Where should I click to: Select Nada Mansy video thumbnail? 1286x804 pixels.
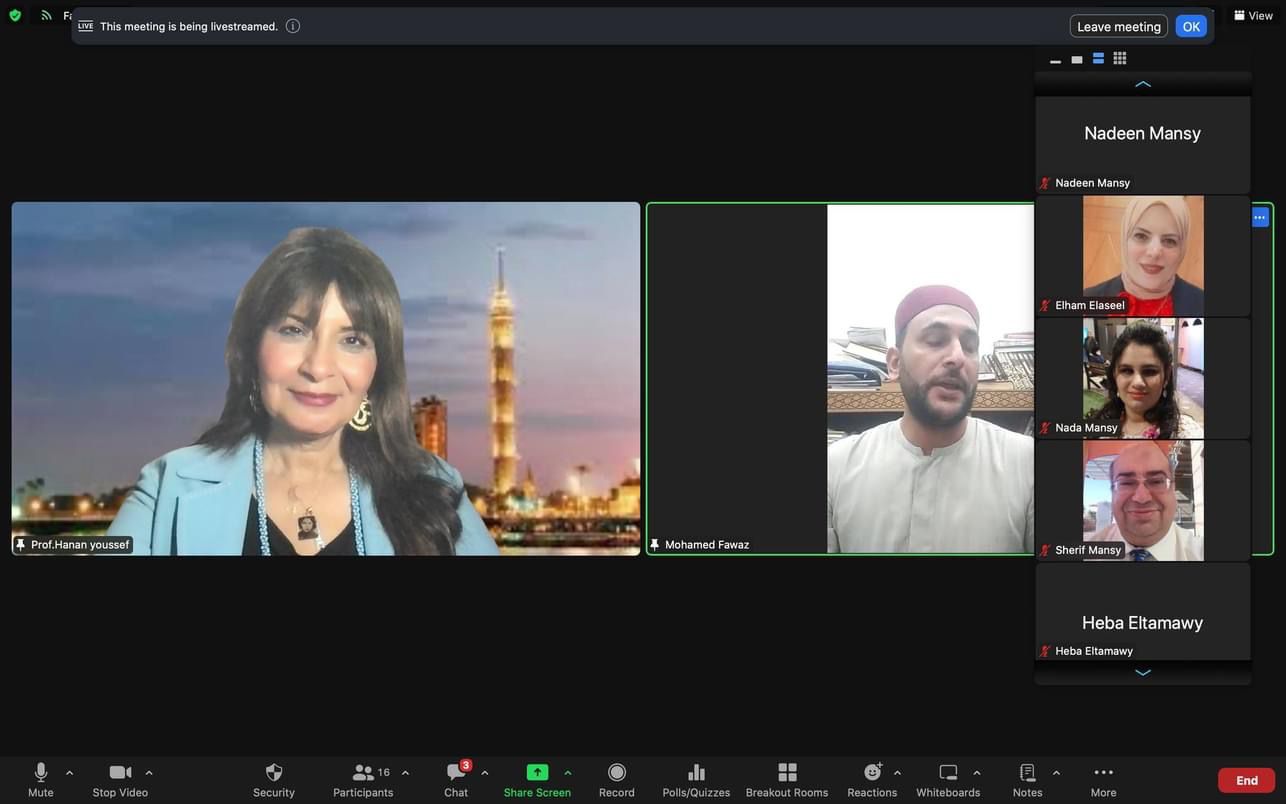click(x=1143, y=378)
